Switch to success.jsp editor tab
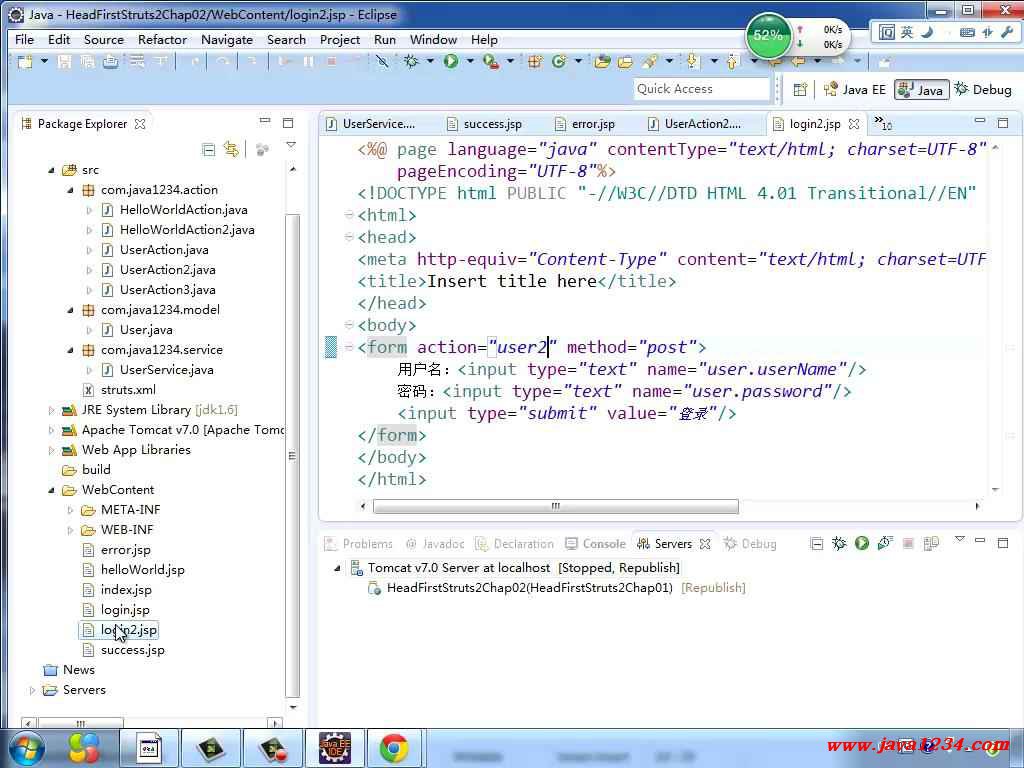Viewport: 1024px width, 768px height. pos(485,124)
